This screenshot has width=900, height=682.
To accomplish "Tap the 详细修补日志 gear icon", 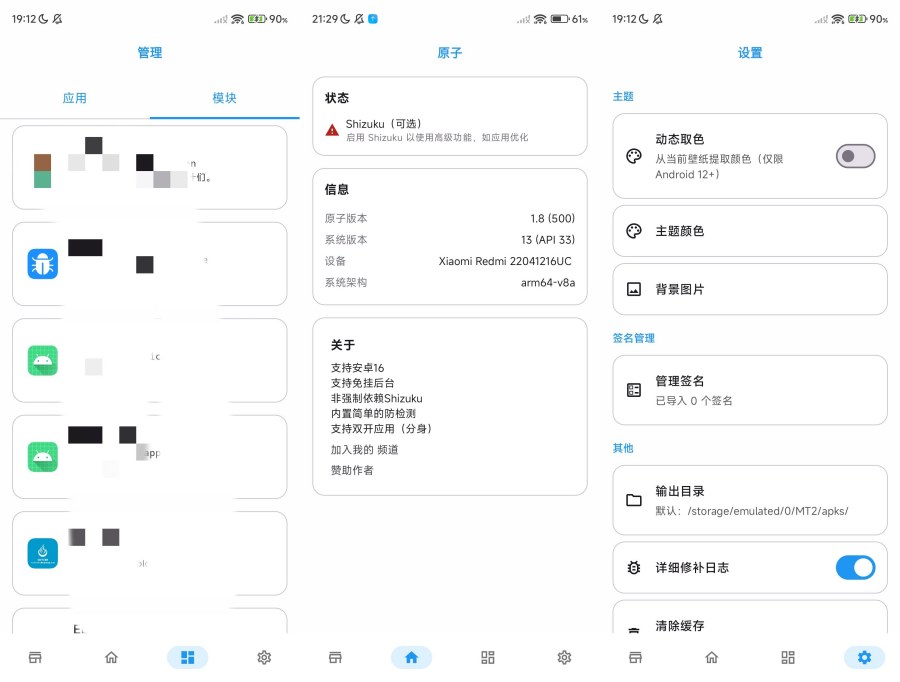I will tap(634, 567).
